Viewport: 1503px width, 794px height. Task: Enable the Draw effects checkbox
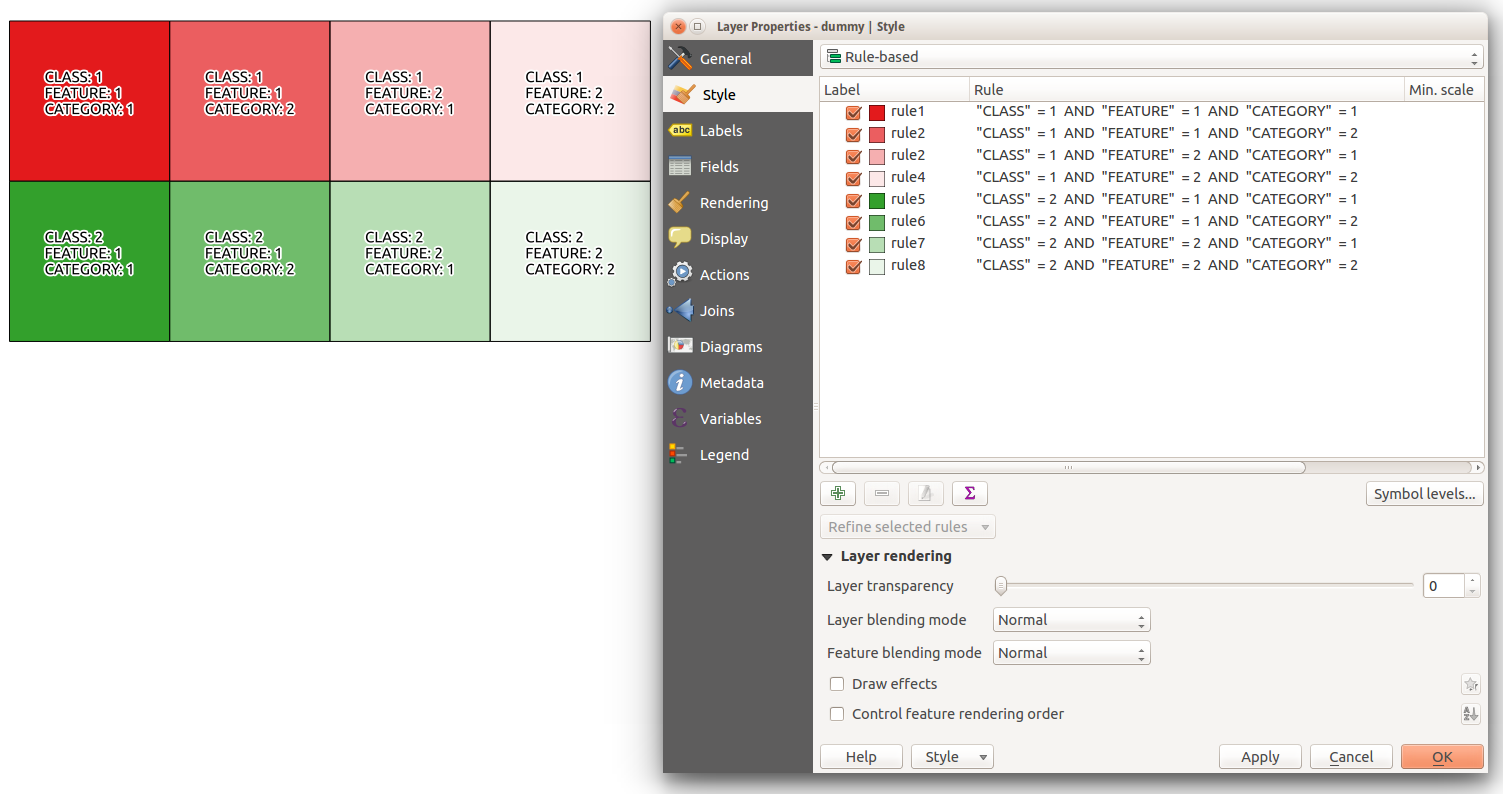click(837, 684)
